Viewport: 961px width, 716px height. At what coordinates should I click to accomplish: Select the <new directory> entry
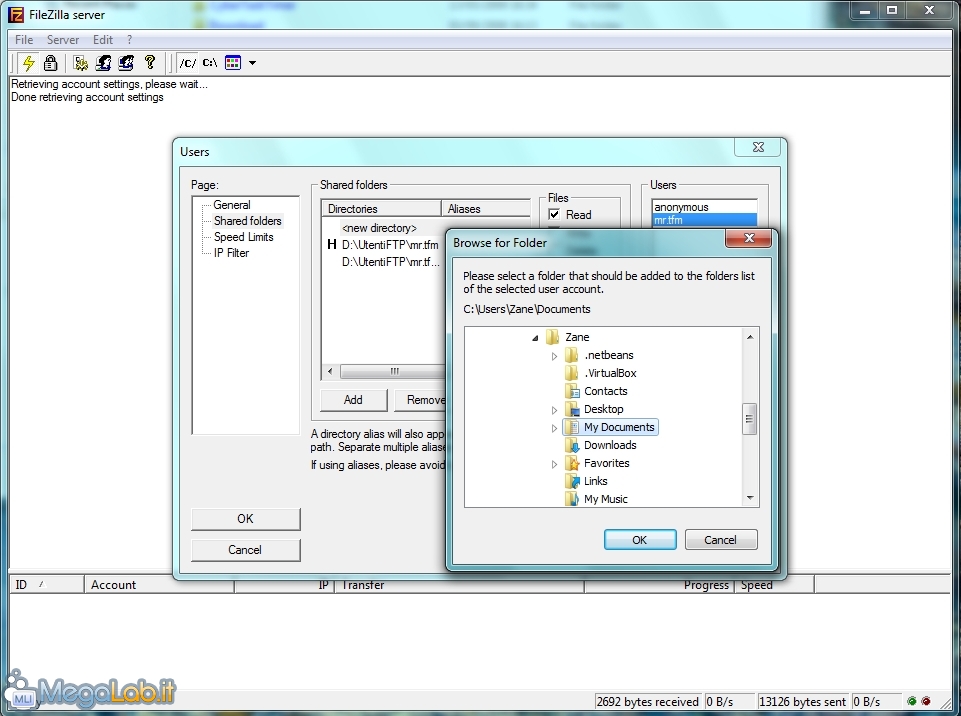[x=379, y=228]
